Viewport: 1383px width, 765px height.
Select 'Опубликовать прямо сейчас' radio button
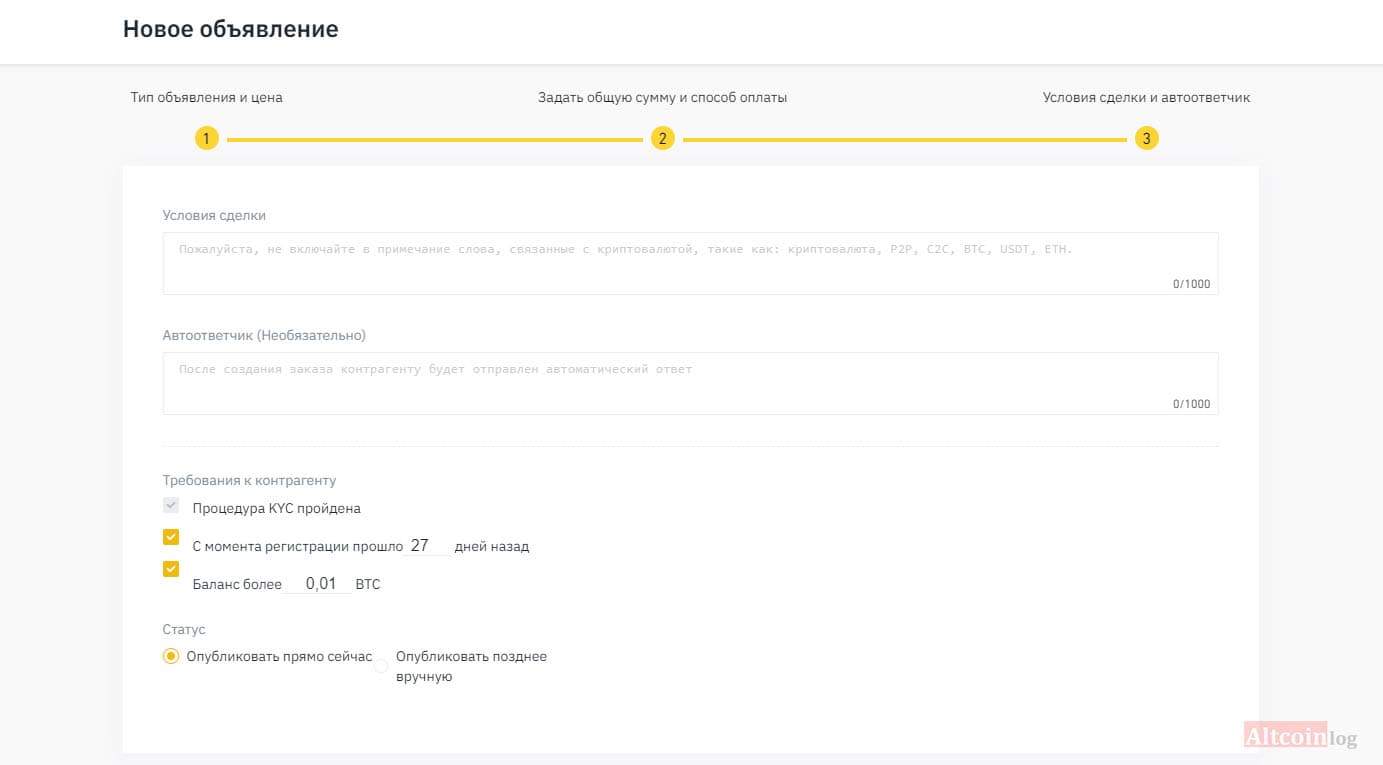[x=171, y=656]
